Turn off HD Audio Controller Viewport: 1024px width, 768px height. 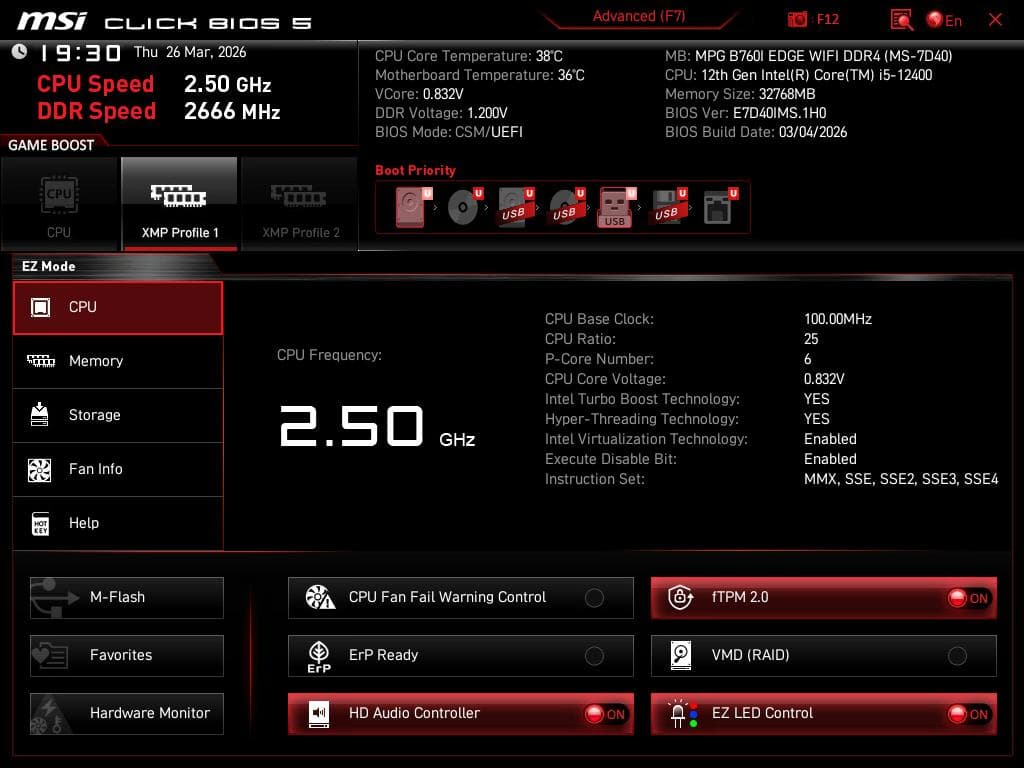tap(460, 714)
